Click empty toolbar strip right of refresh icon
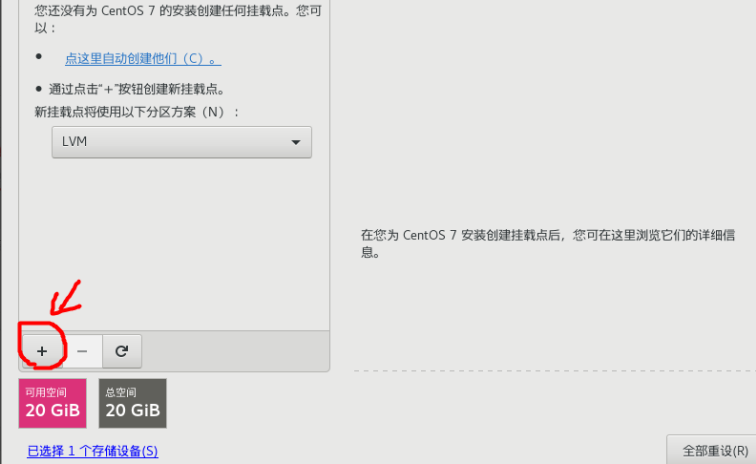 tap(235, 351)
